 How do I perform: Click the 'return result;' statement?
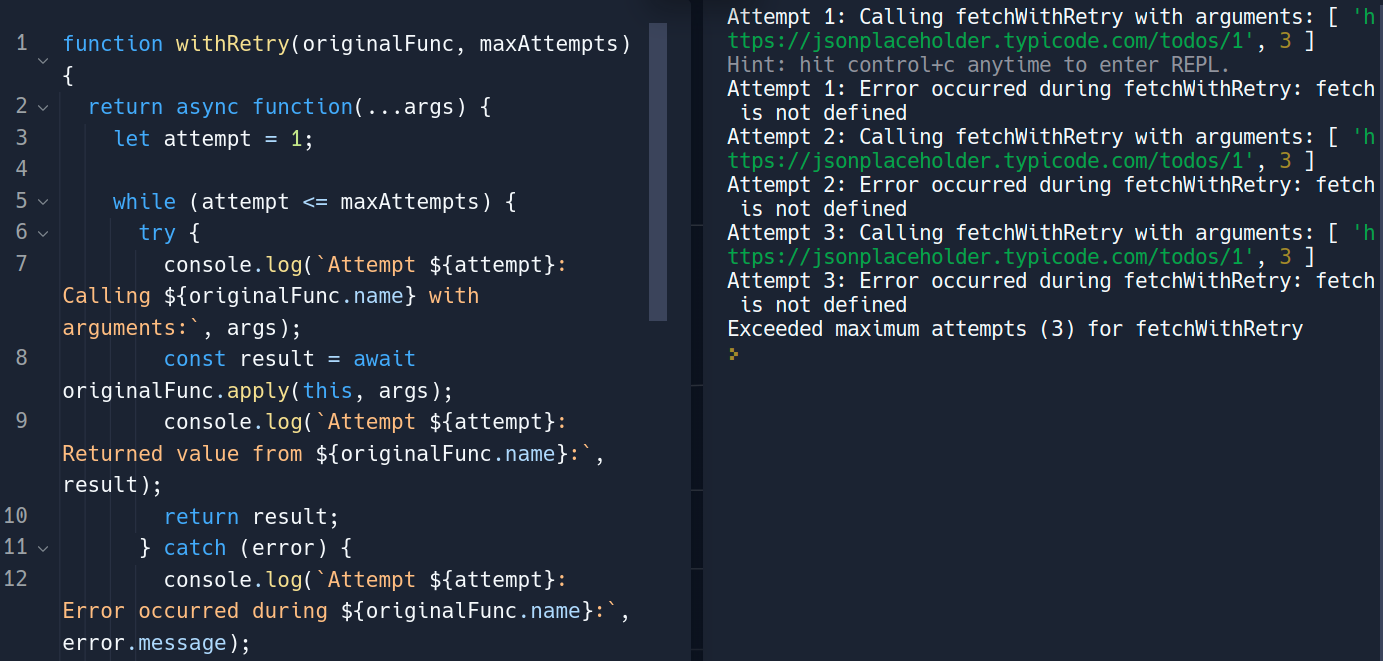tap(252, 517)
